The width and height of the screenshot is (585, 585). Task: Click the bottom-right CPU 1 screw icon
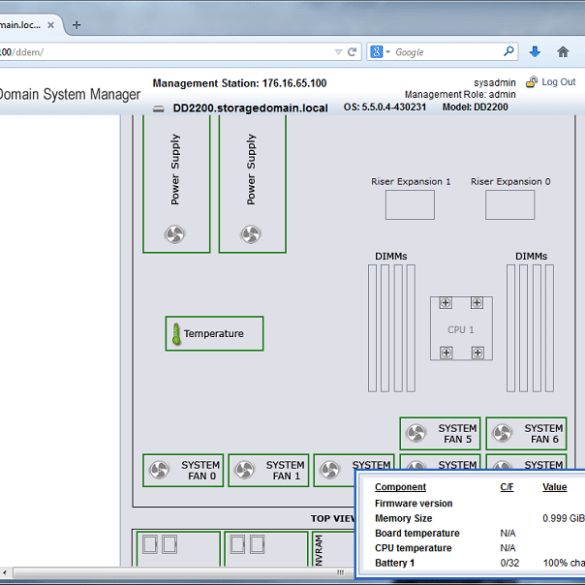(x=478, y=353)
